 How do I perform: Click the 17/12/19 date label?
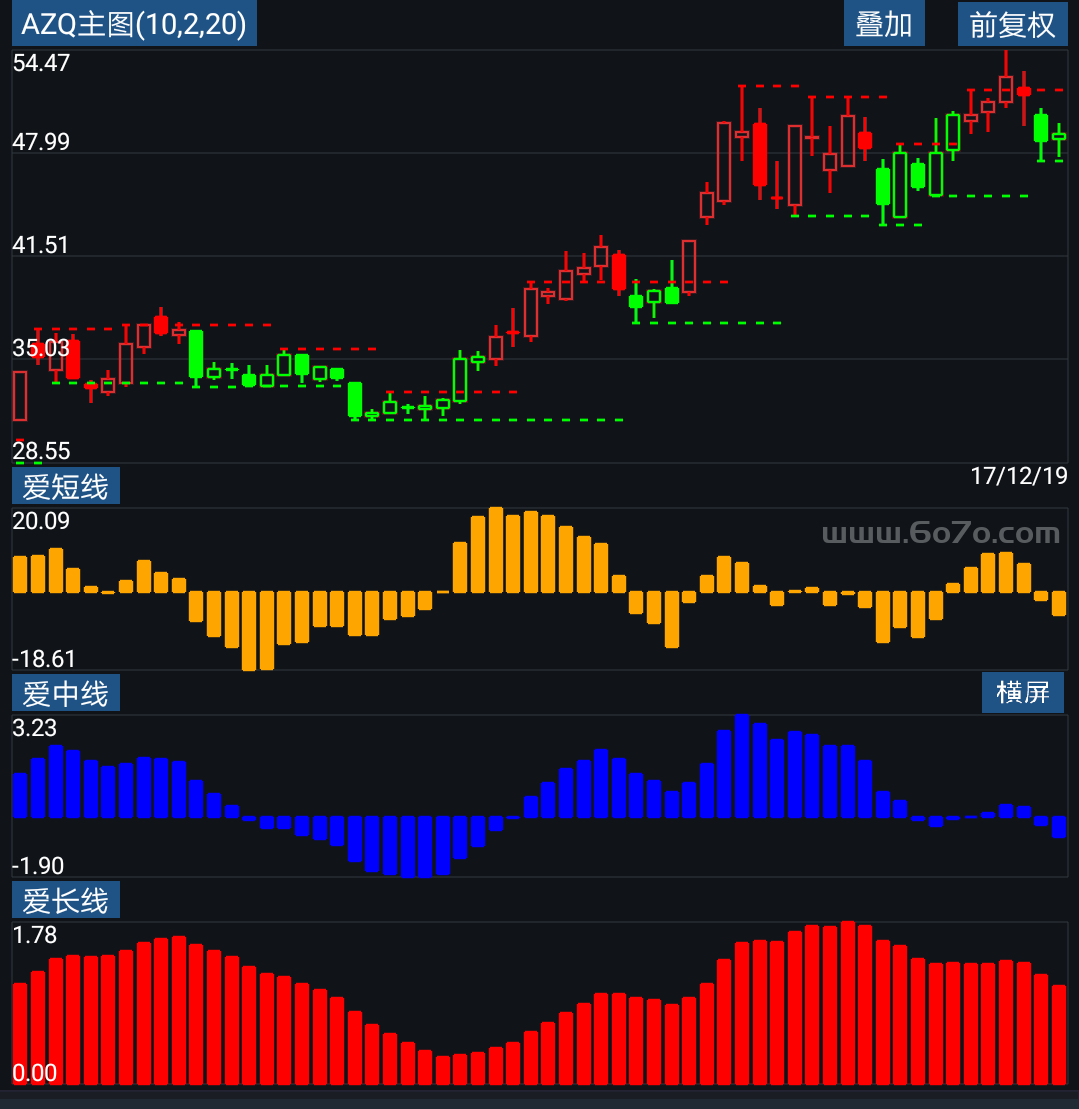click(x=1018, y=475)
